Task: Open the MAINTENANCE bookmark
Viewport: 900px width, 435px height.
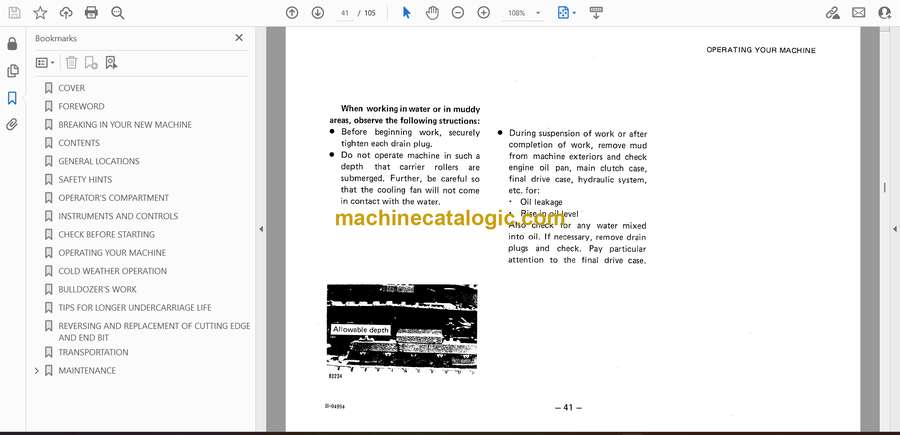Action: (87, 371)
